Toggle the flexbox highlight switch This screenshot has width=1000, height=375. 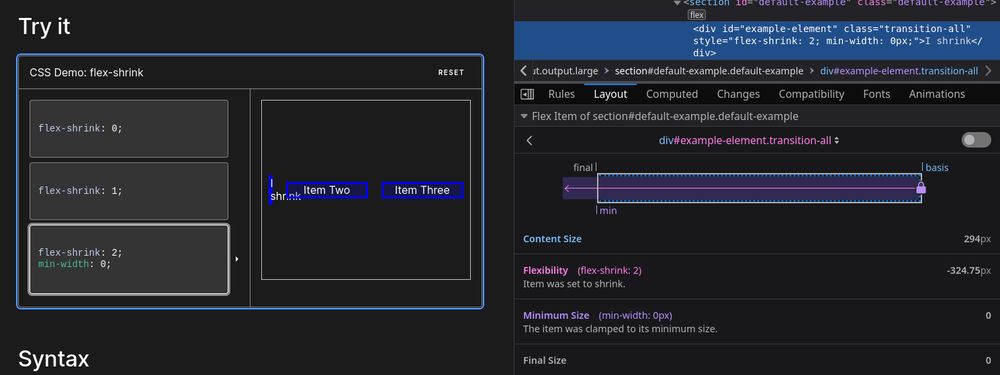coord(976,140)
